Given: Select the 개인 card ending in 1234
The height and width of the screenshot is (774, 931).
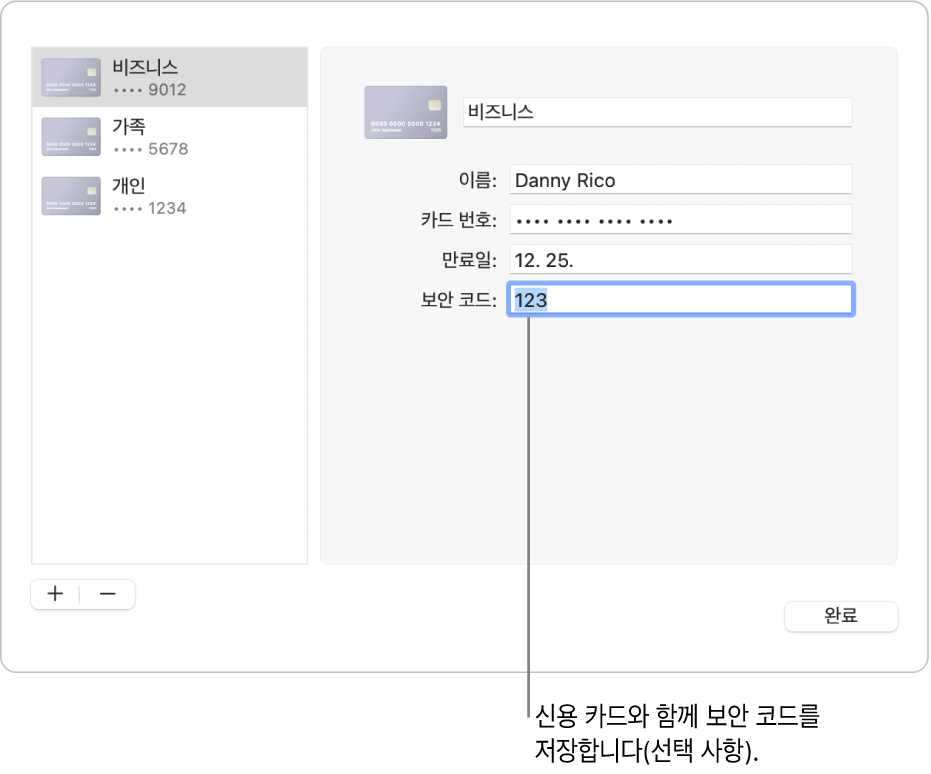Looking at the screenshot, I should point(170,196).
